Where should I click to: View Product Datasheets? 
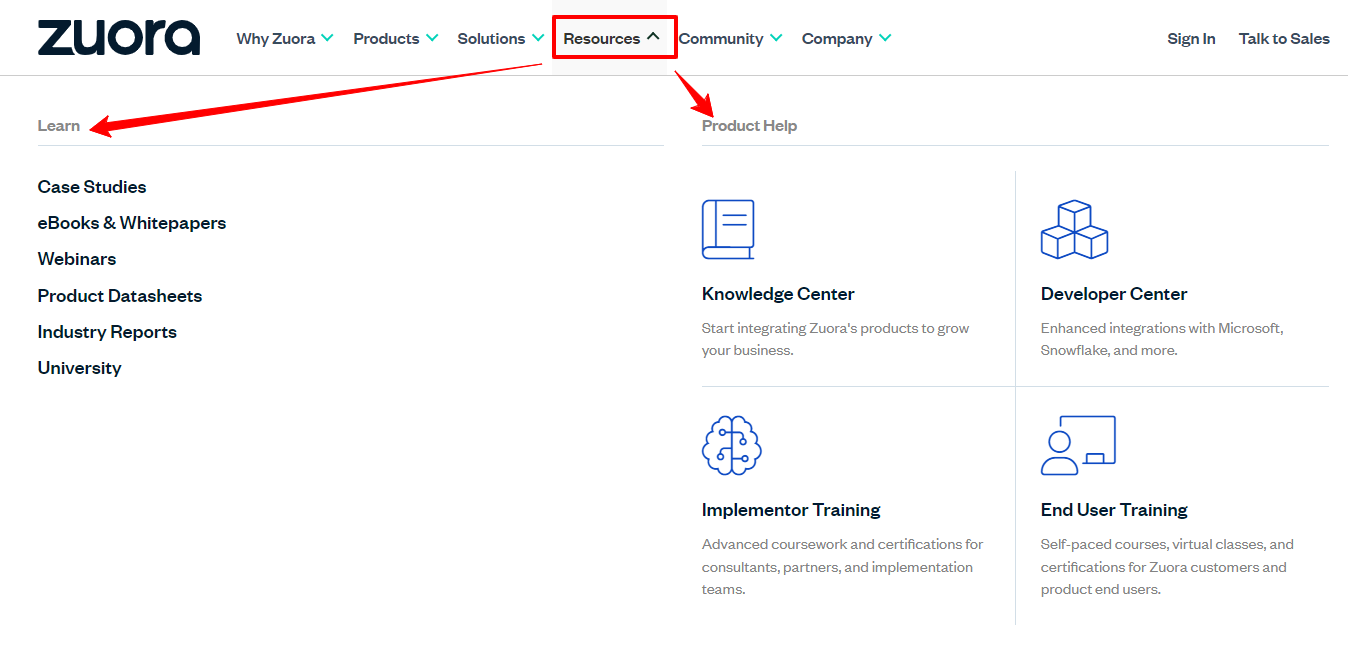tap(120, 296)
